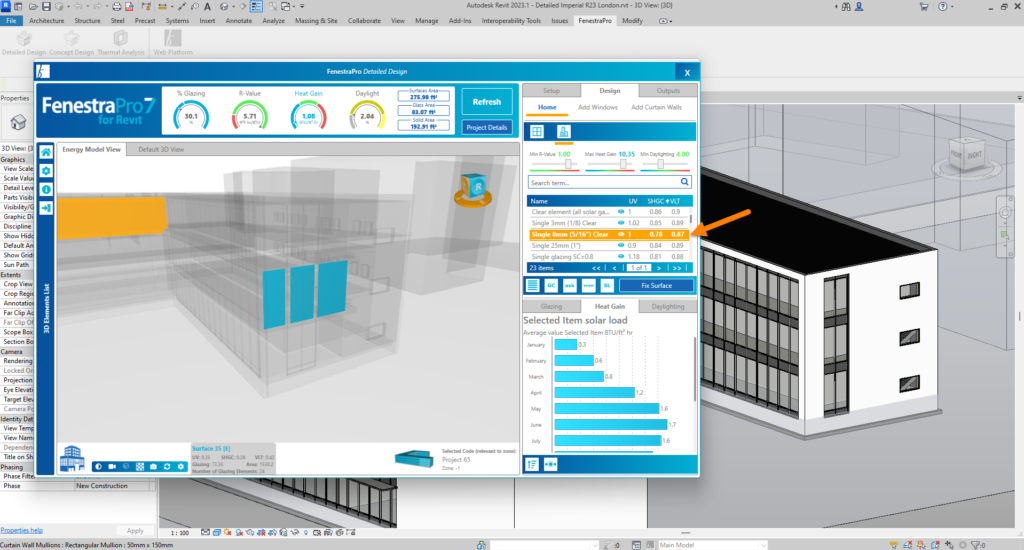Click the Fix Surface button
The height and width of the screenshot is (550, 1024).
coord(656,285)
